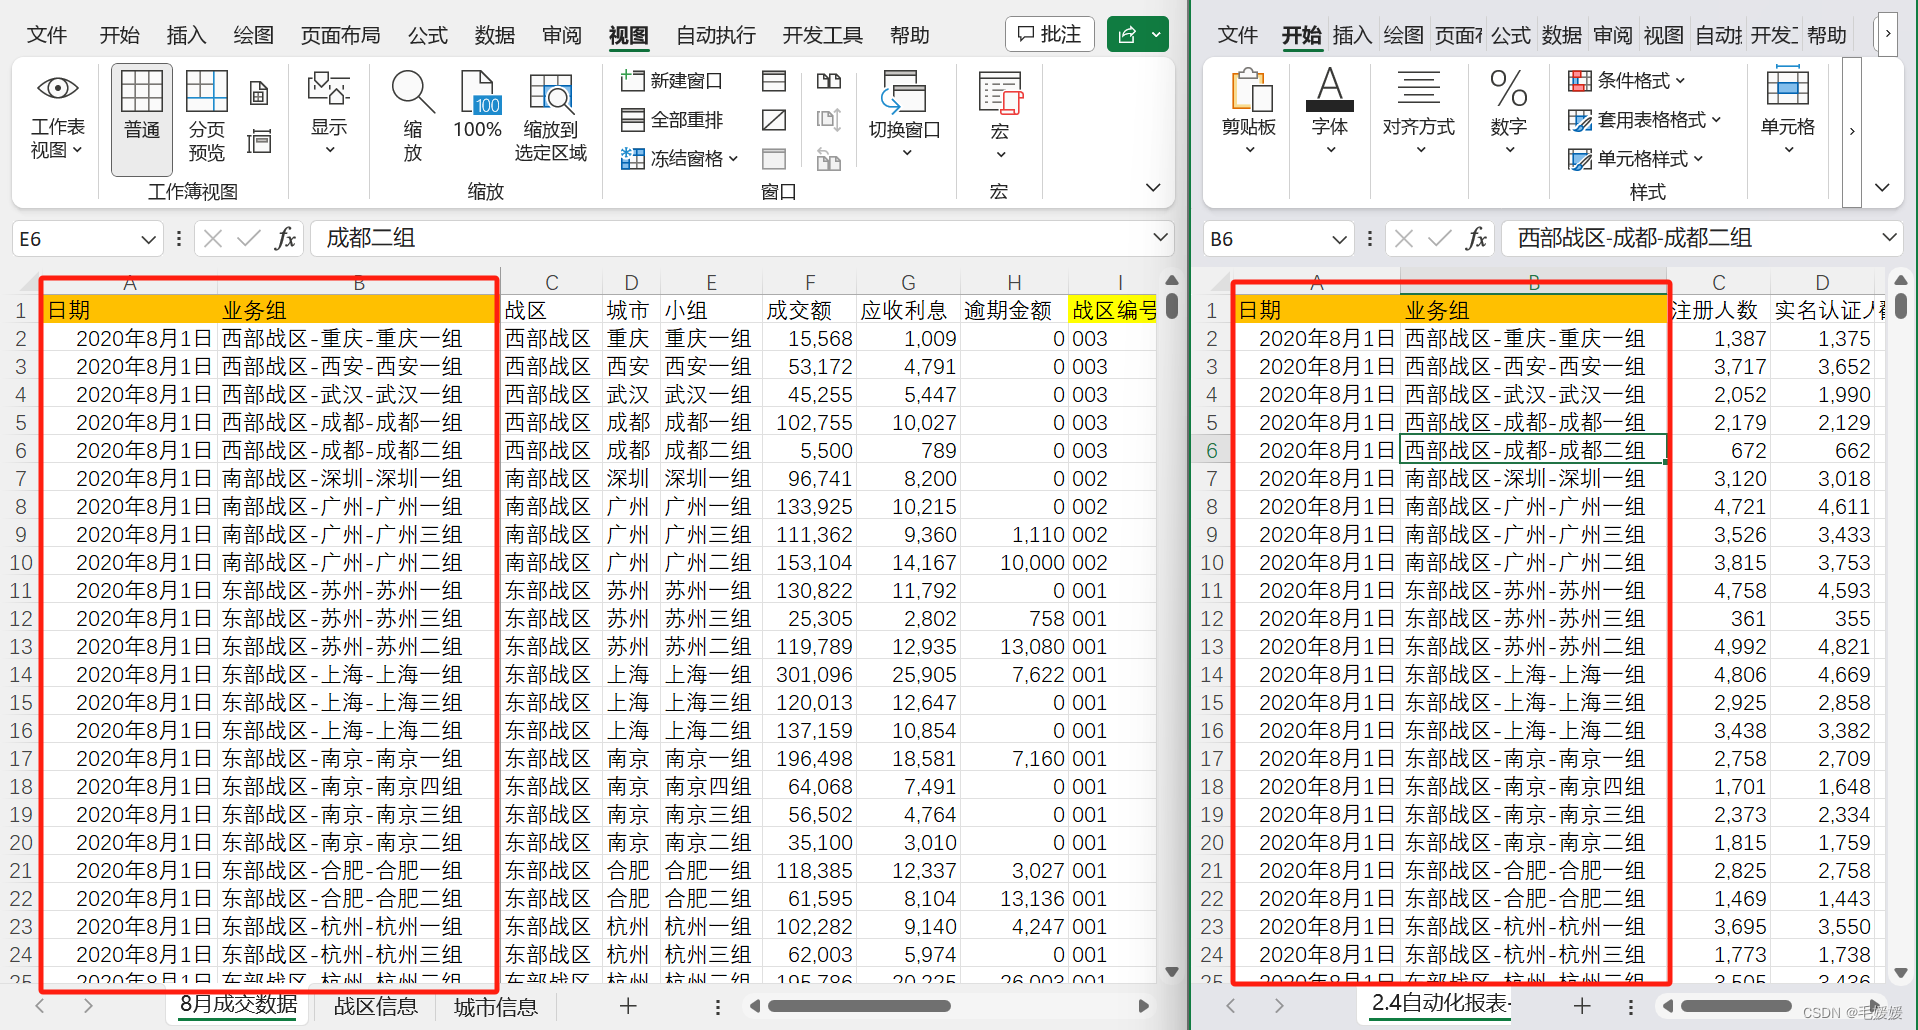Select the 战区信息 sheet tab
The height and width of the screenshot is (1030, 1918).
click(376, 1006)
